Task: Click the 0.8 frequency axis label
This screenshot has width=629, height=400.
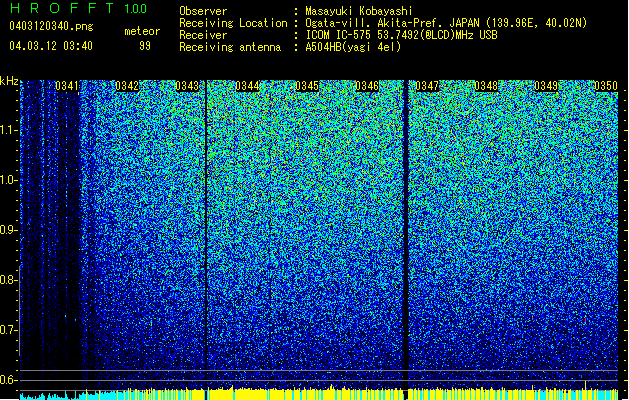Action: (x=9, y=280)
